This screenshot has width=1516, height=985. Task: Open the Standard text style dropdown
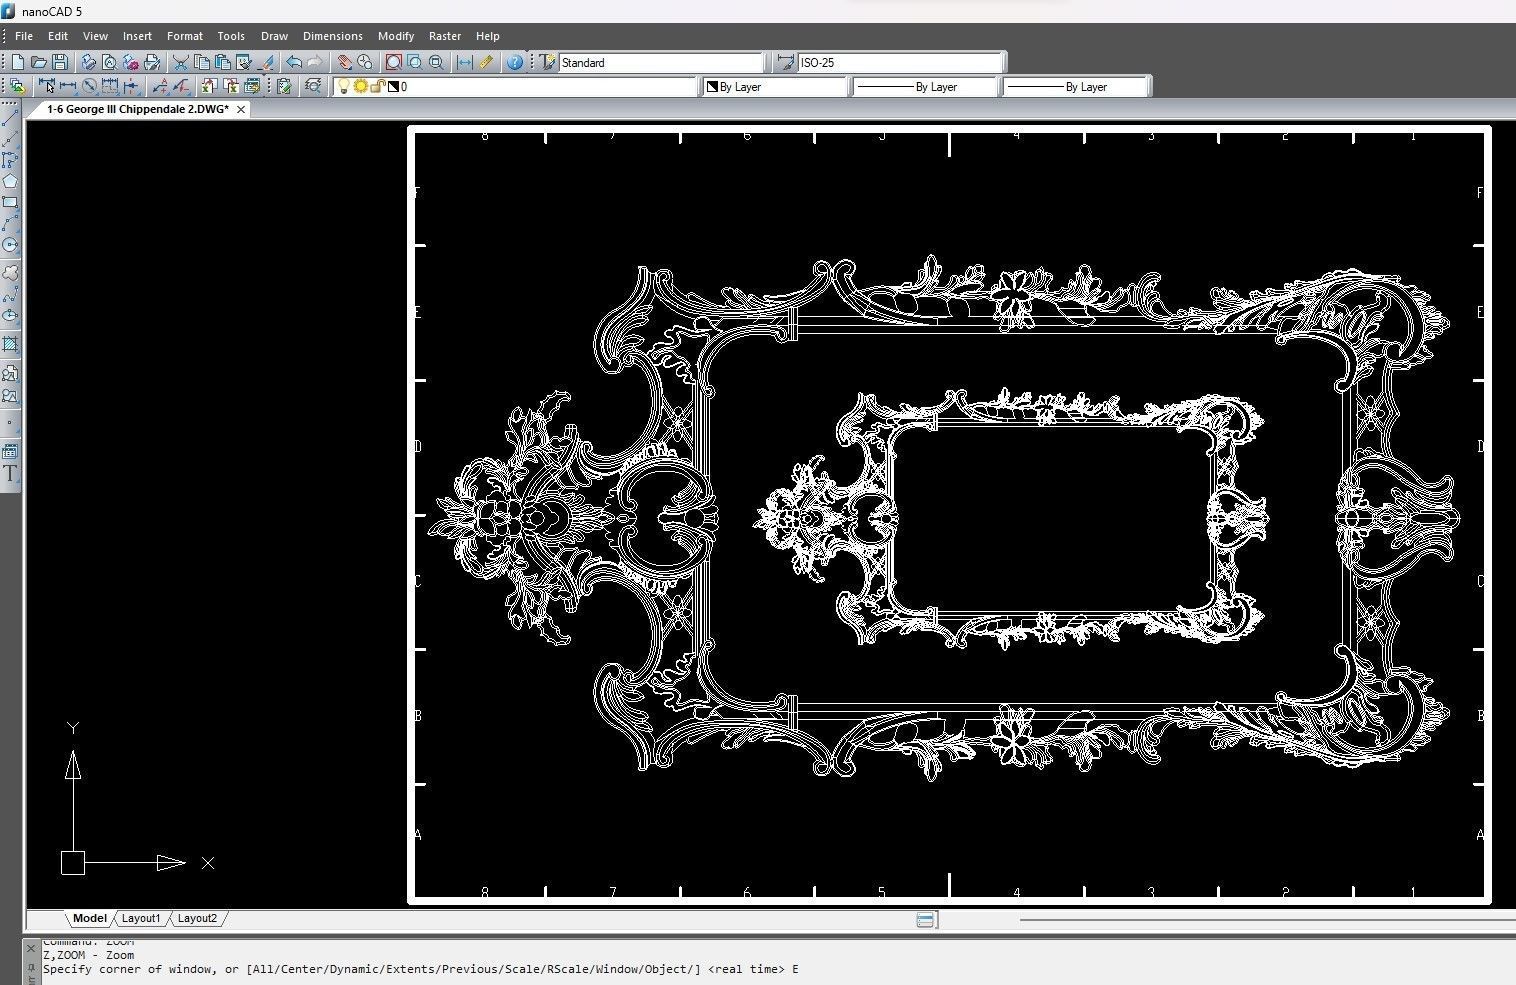(x=661, y=62)
